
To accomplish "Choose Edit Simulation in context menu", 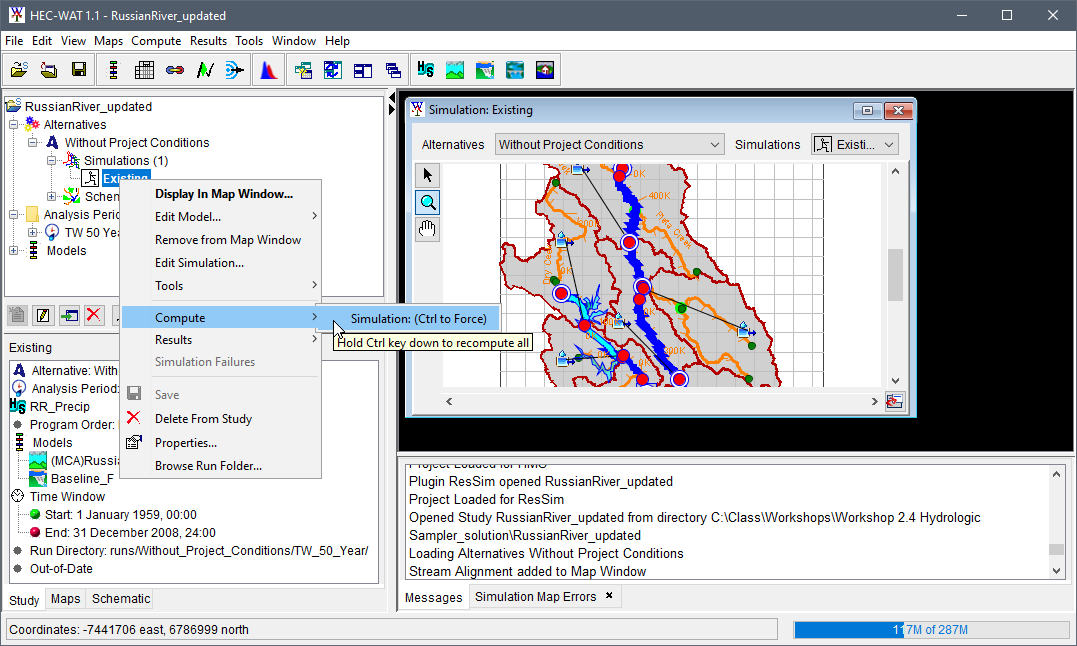I will pos(221,262).
